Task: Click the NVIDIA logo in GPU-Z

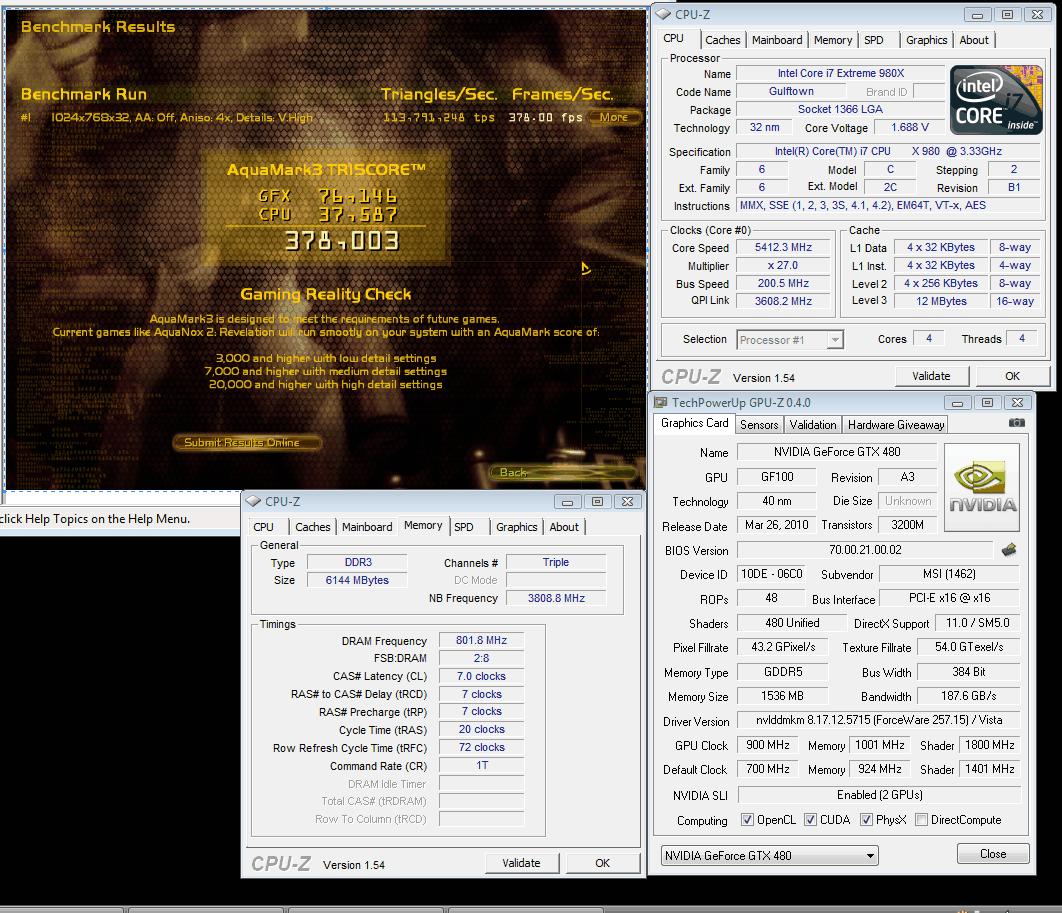Action: pyautogui.click(x=981, y=486)
